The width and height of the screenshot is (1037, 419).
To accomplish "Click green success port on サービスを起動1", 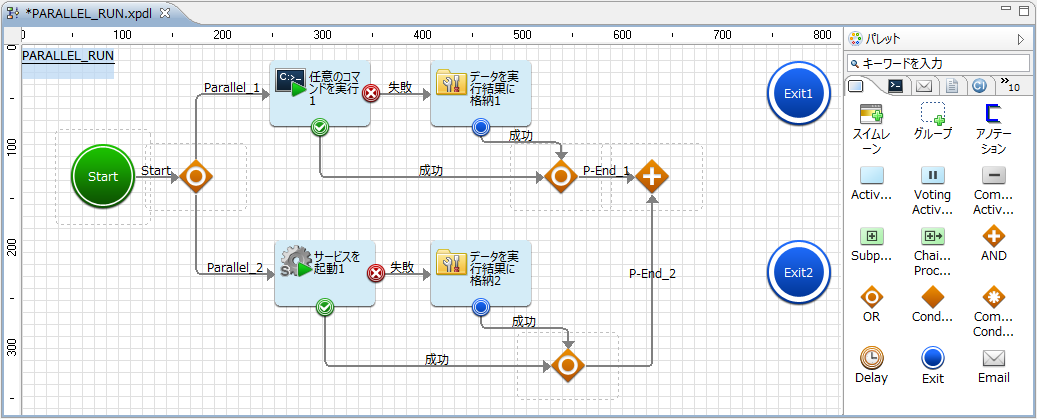I will point(325,307).
